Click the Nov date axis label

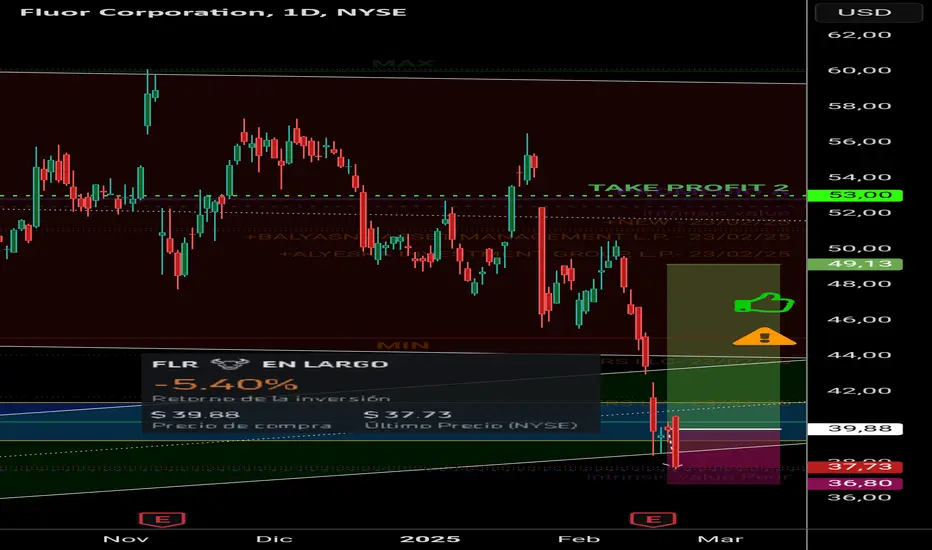(x=126, y=539)
